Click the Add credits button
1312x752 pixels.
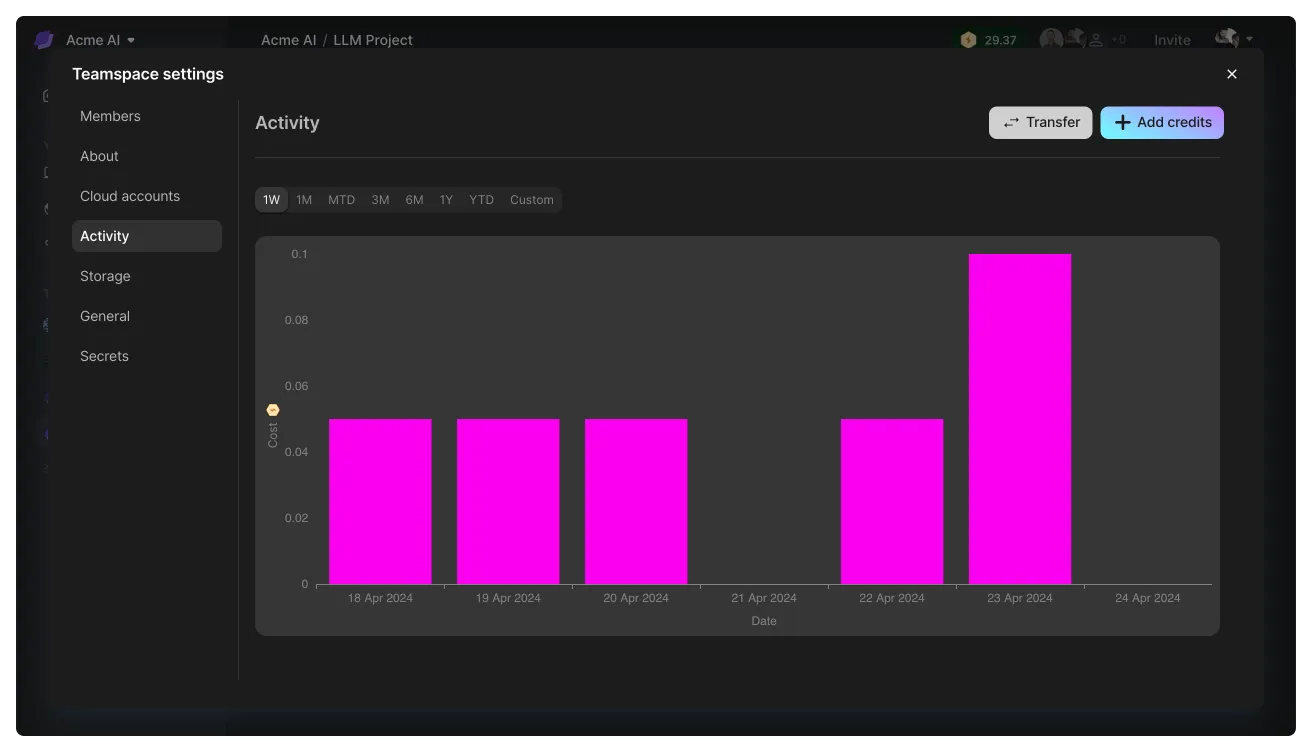click(x=1162, y=122)
